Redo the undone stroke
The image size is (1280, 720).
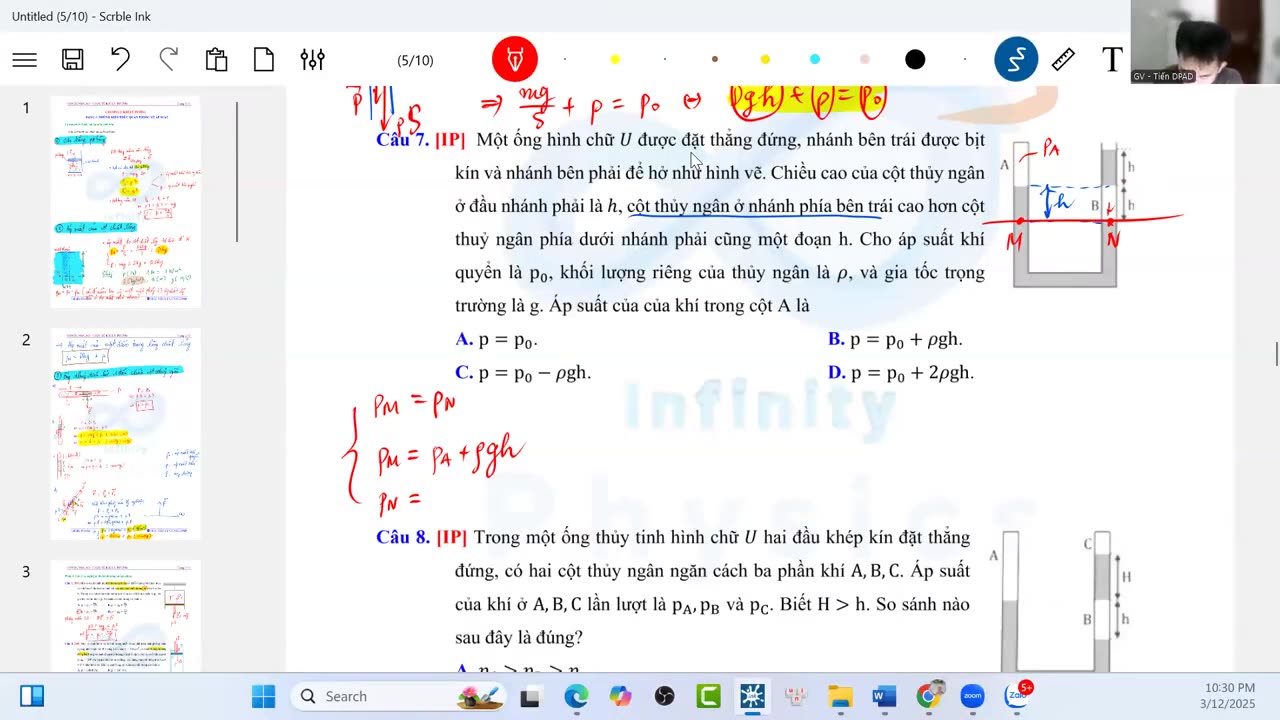coord(168,60)
